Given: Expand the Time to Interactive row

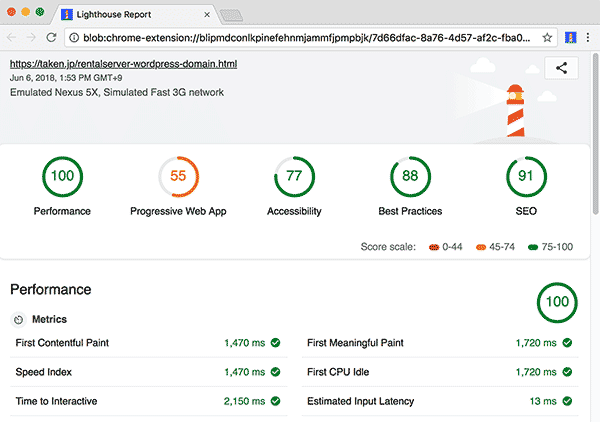Looking at the screenshot, I should (150, 400).
